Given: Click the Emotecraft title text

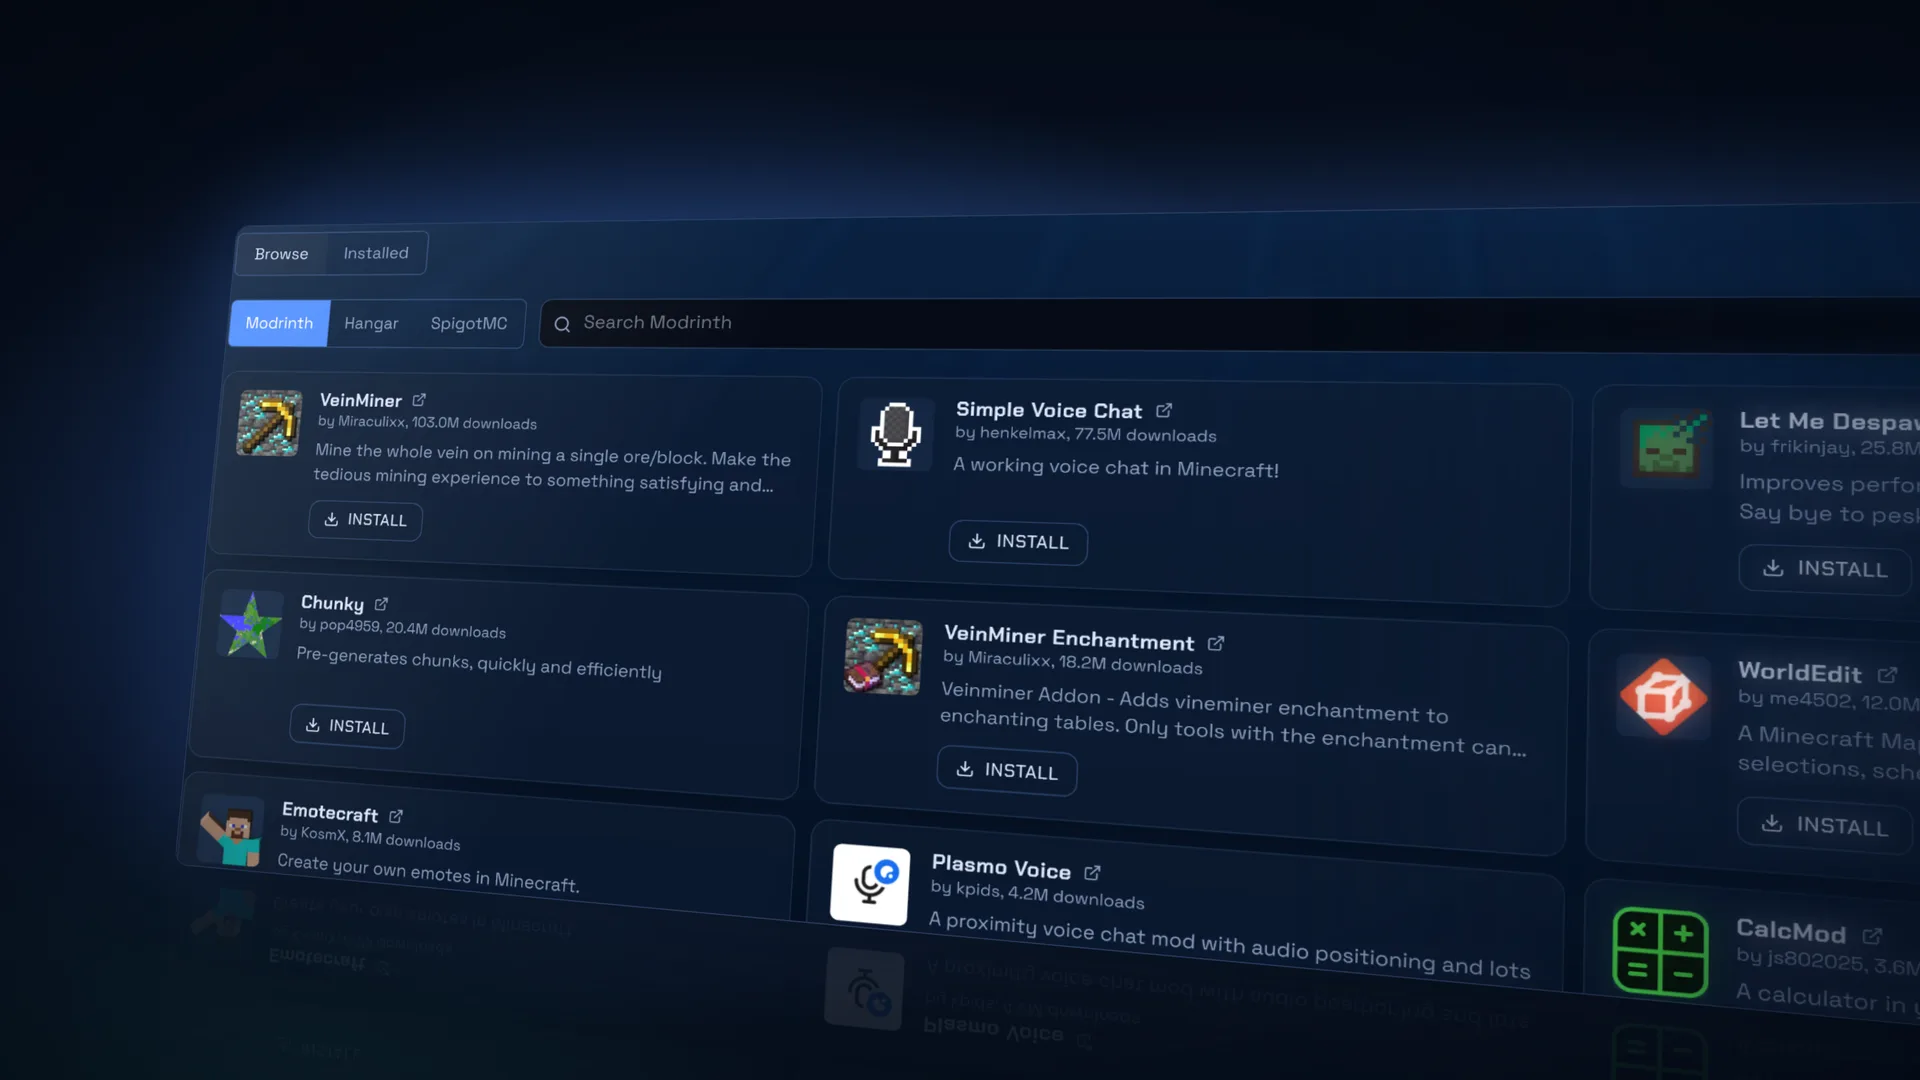Looking at the screenshot, I should click(x=330, y=812).
